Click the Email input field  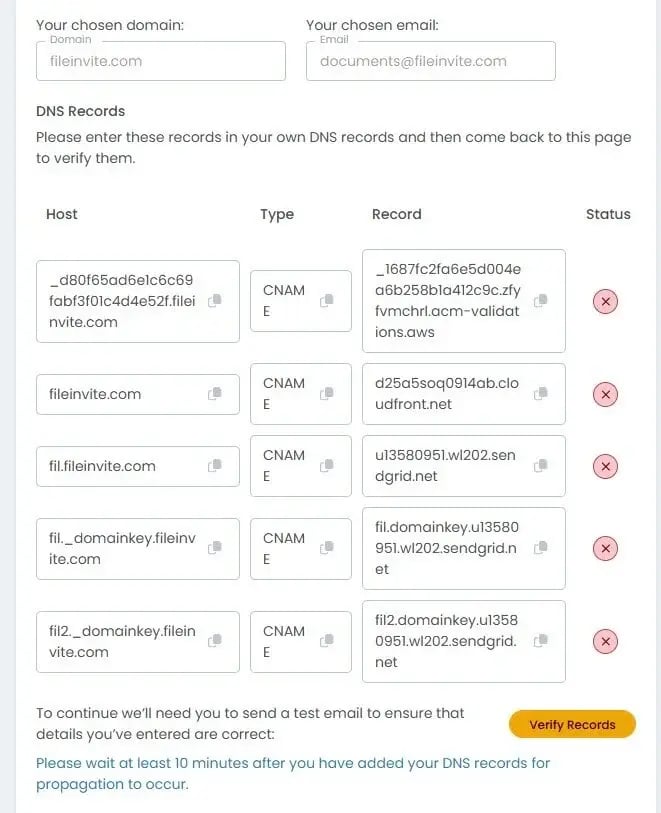tap(430, 61)
